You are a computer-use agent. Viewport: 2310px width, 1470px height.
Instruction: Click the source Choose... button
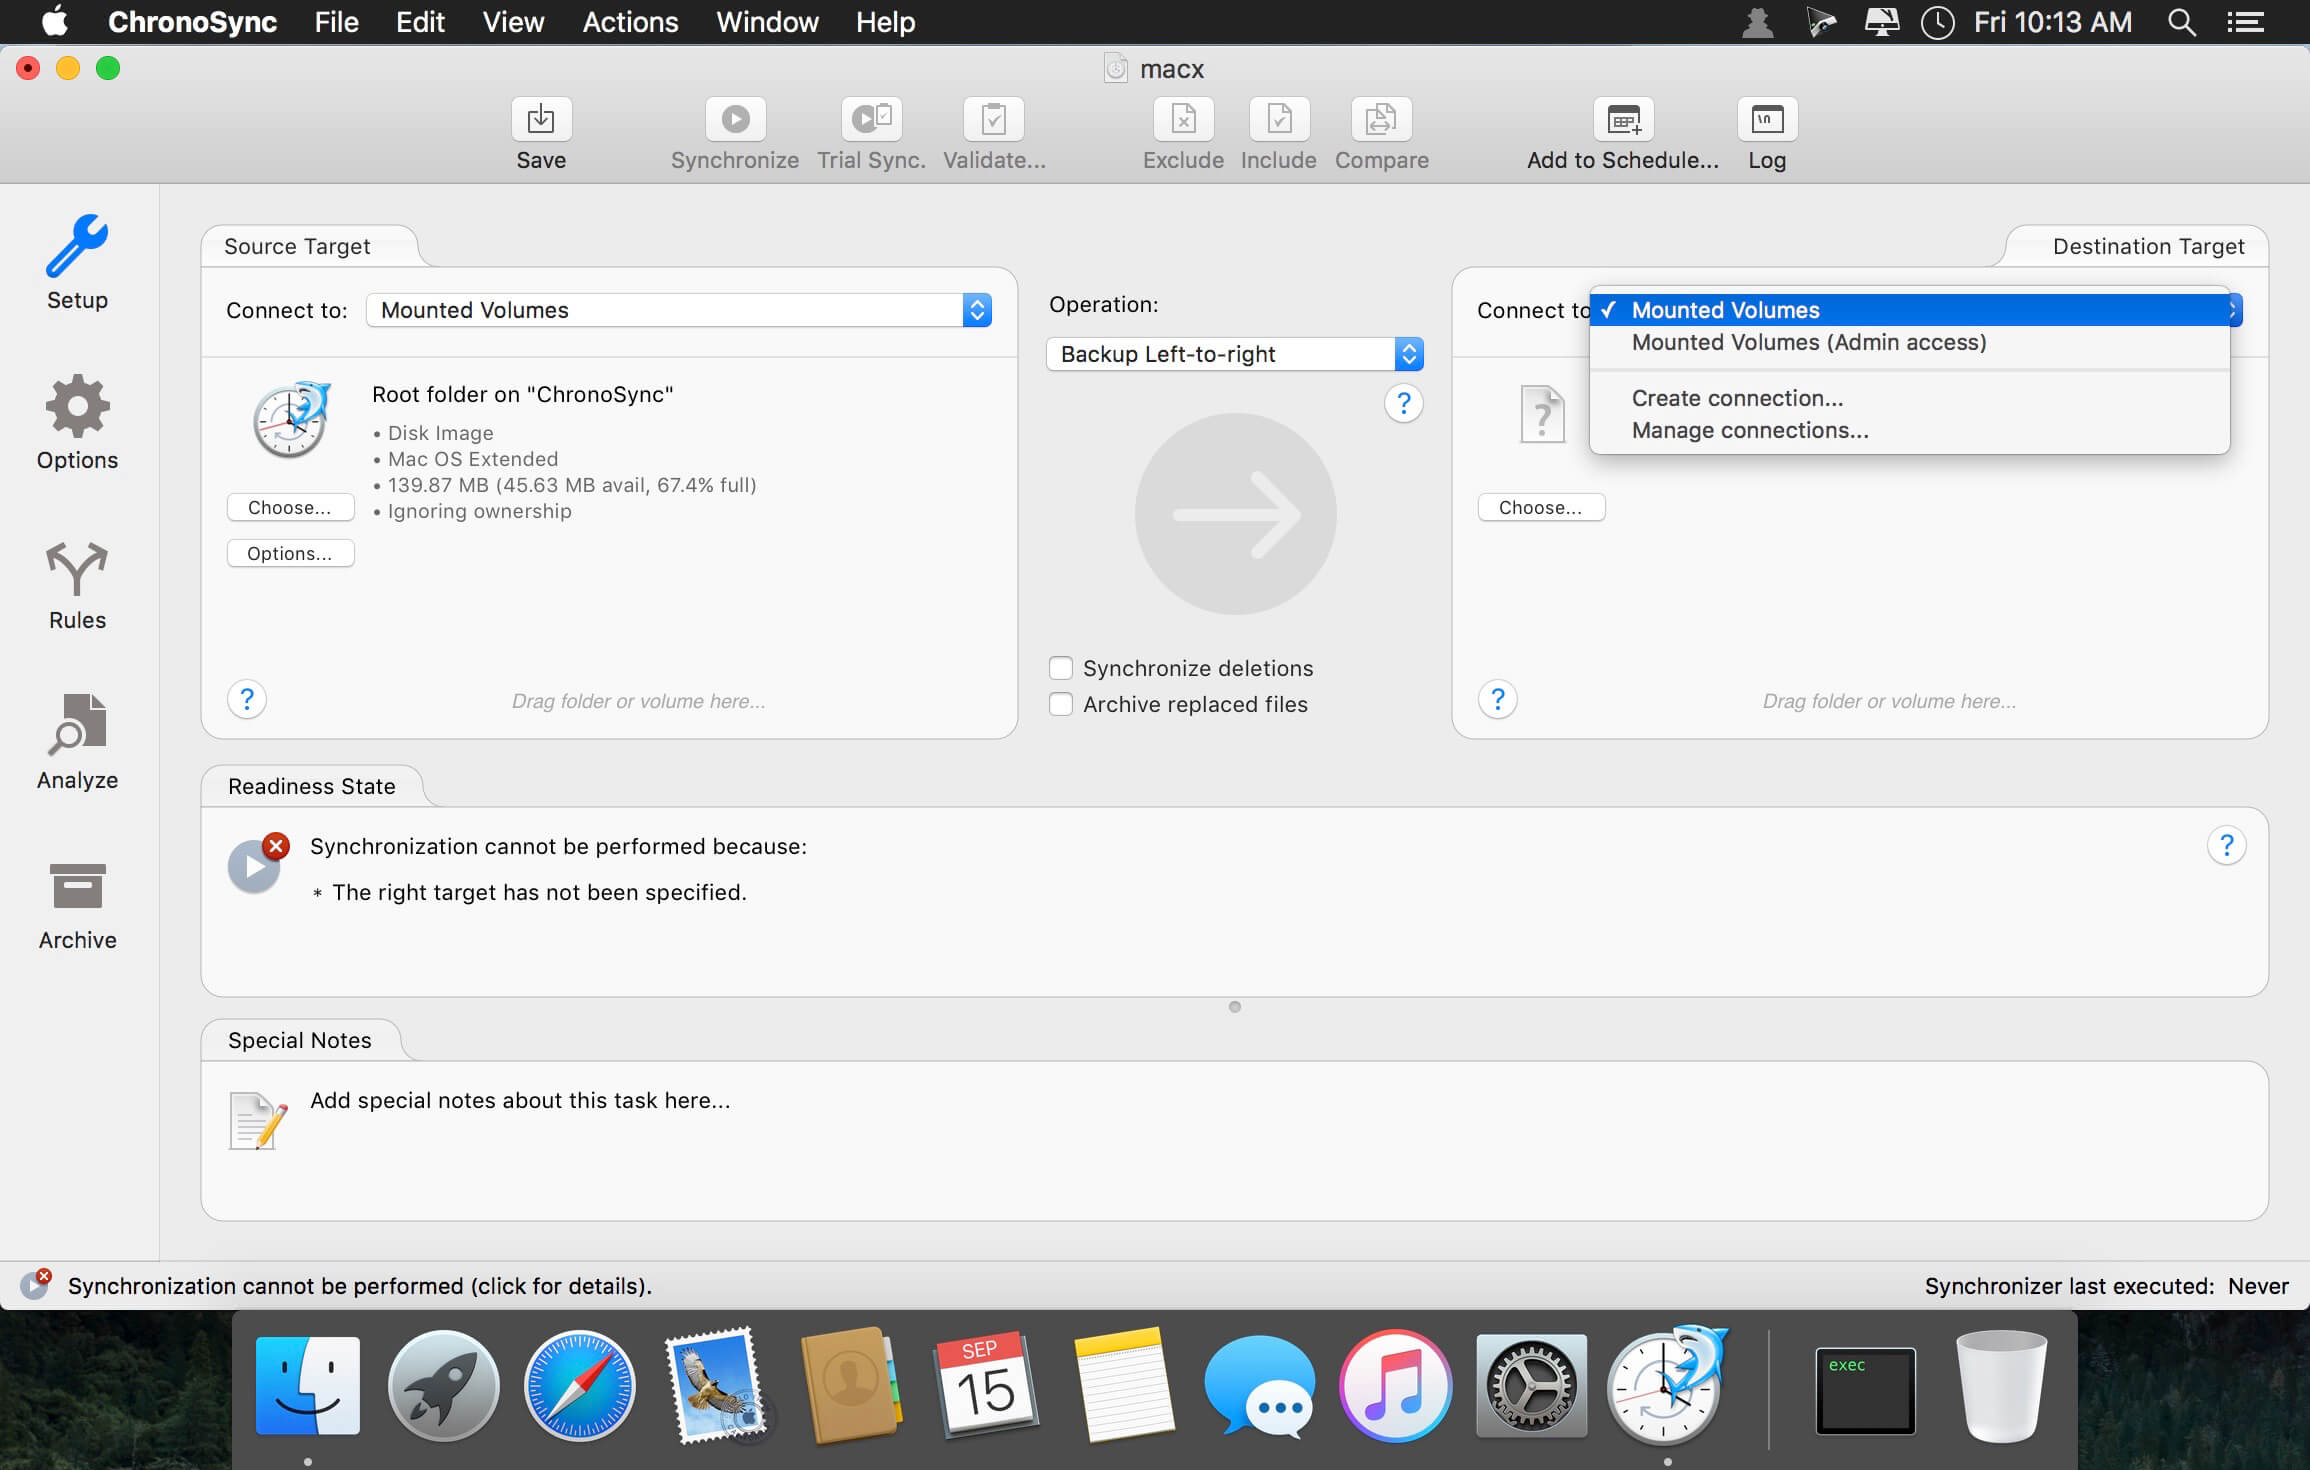tap(290, 507)
